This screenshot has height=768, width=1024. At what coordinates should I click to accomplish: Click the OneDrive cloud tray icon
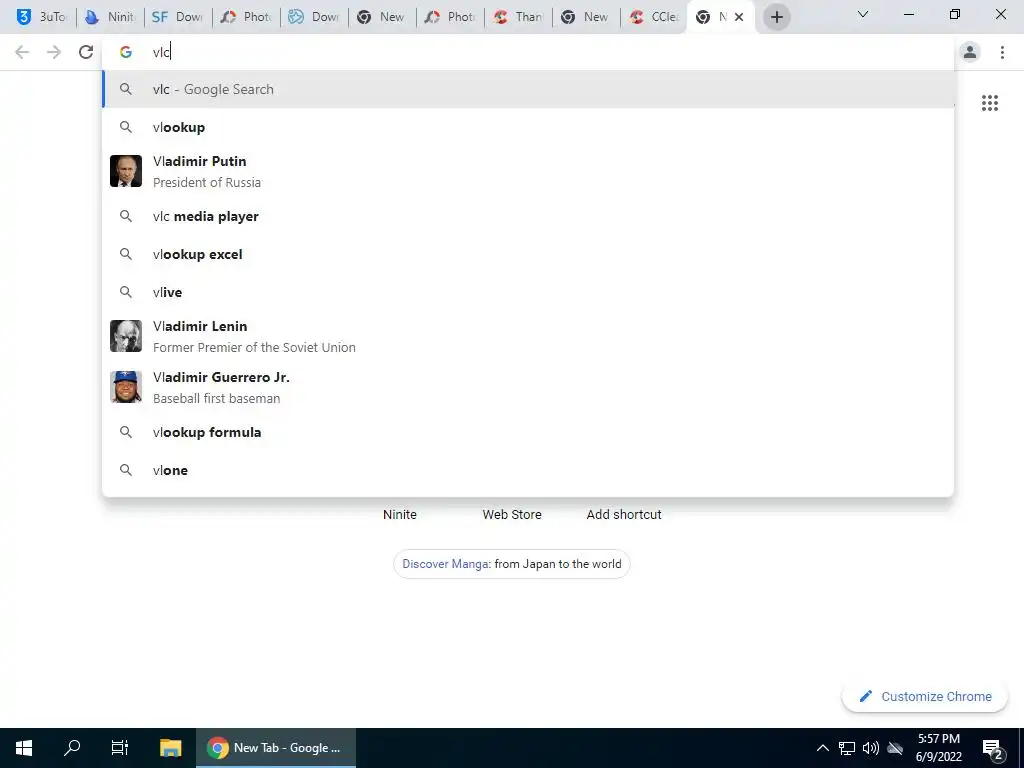(x=895, y=748)
